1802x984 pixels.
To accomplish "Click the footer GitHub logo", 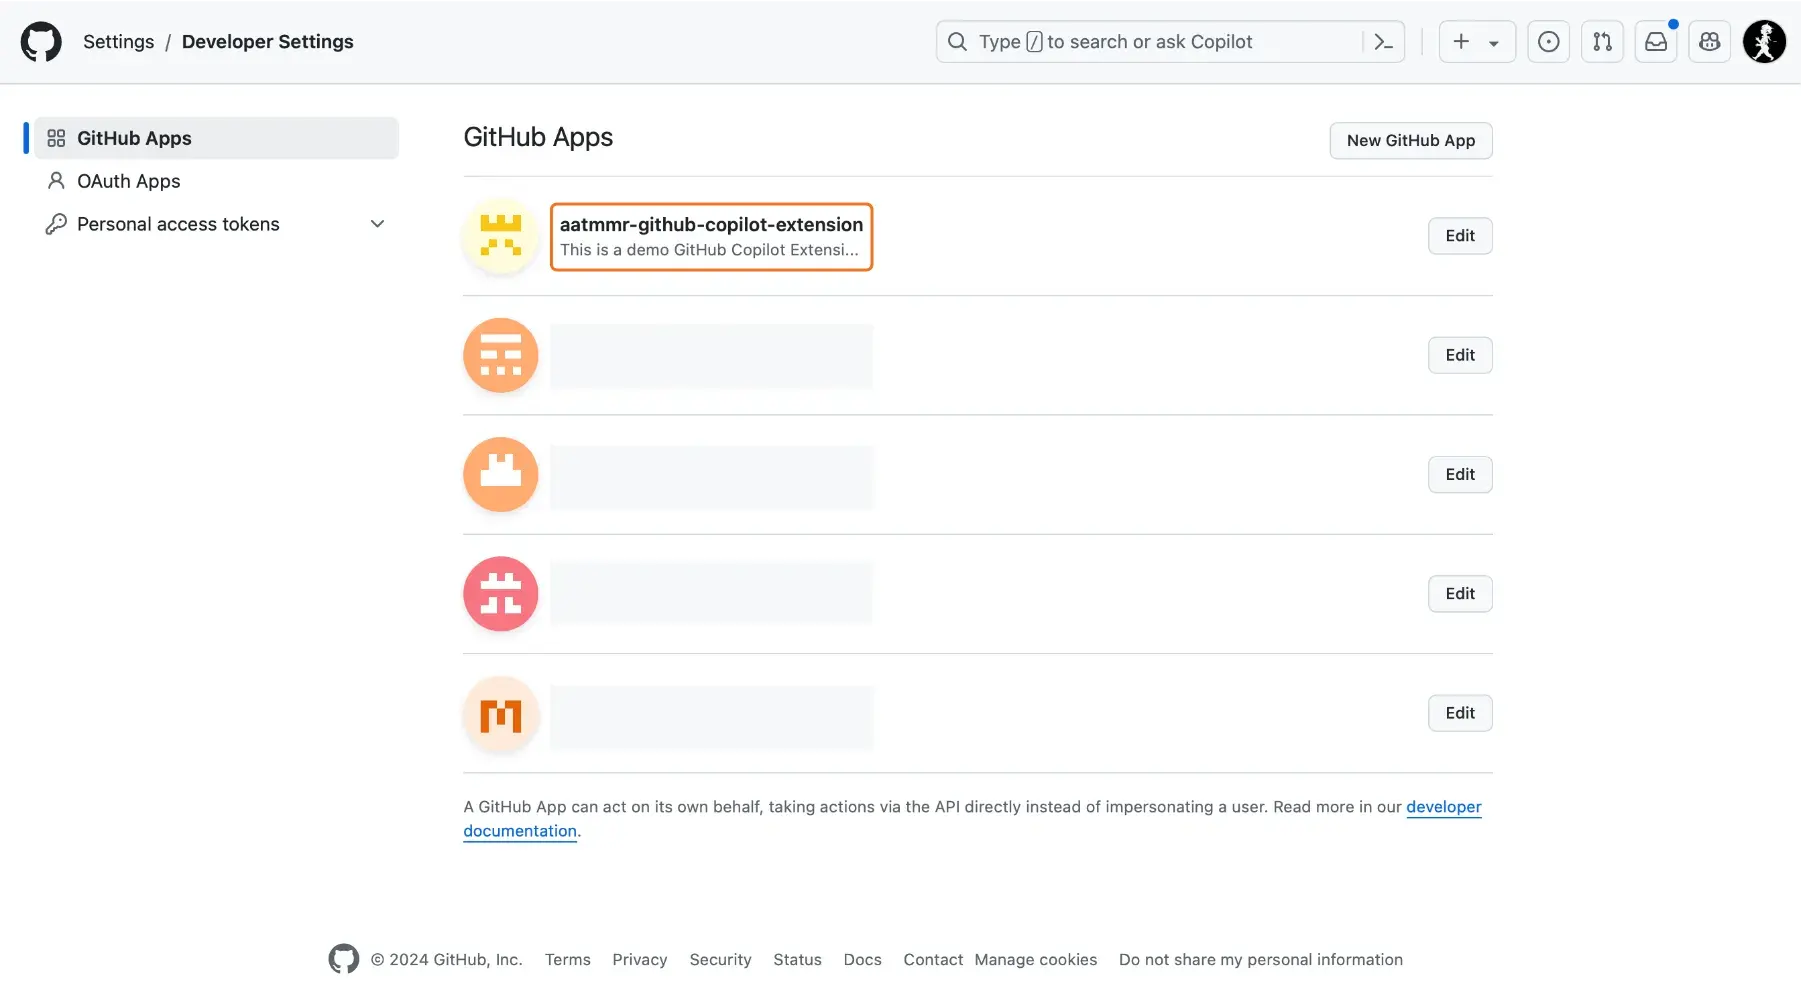I will coord(343,959).
